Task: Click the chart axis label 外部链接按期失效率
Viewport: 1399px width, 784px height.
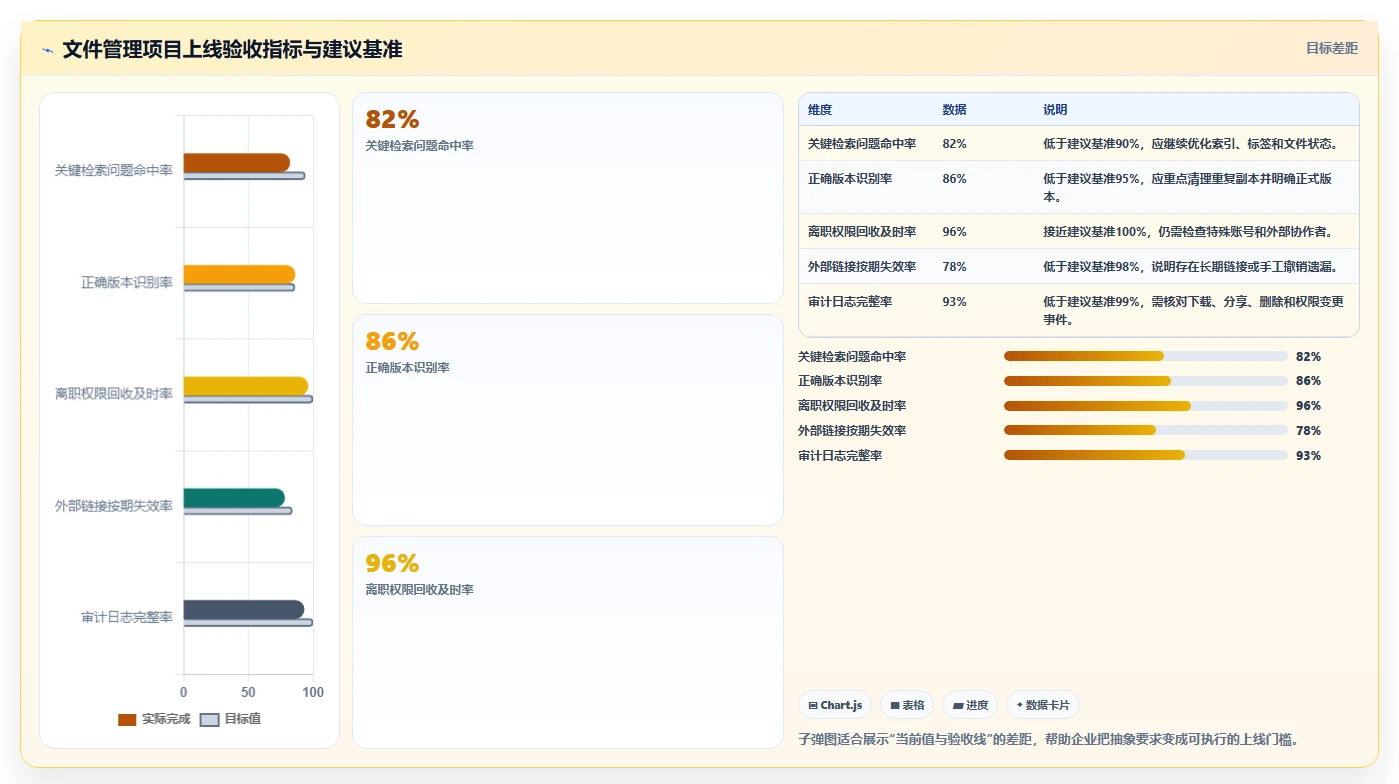Action: point(113,506)
